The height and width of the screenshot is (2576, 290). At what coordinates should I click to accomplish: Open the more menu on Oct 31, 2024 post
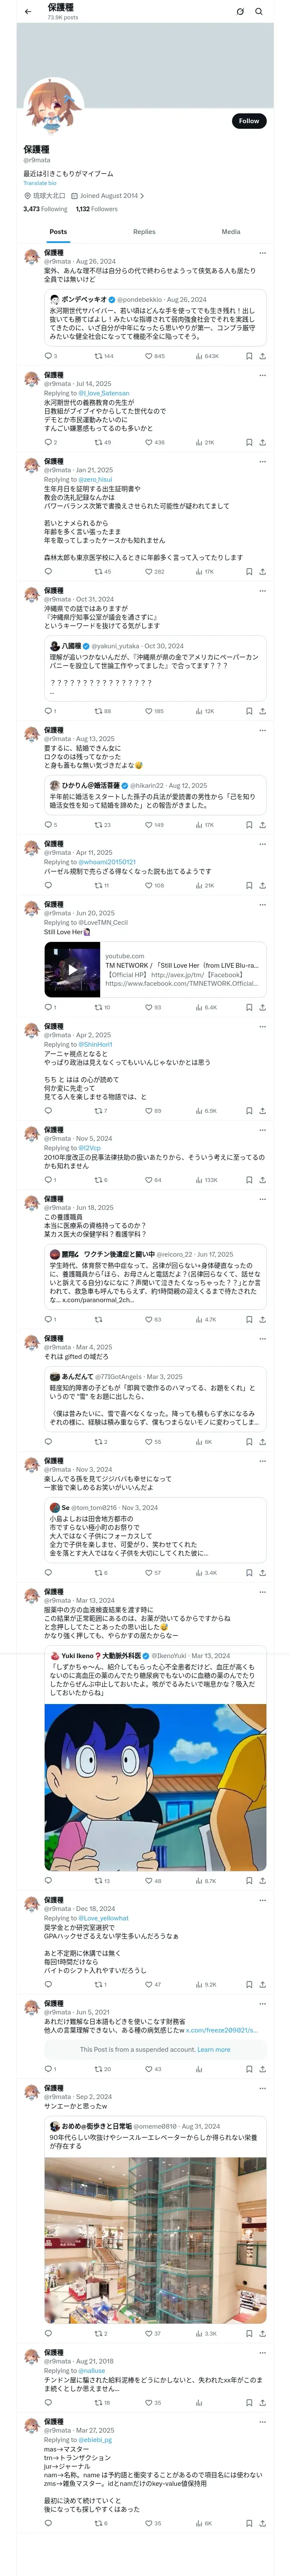click(x=262, y=591)
